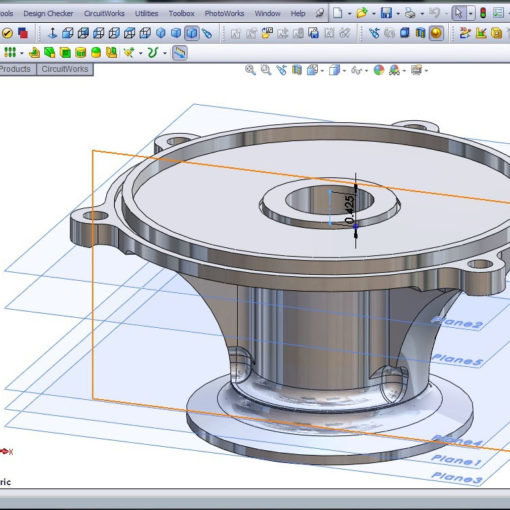Switch to the Front standard view
The image size is (510, 510).
(x=68, y=33)
